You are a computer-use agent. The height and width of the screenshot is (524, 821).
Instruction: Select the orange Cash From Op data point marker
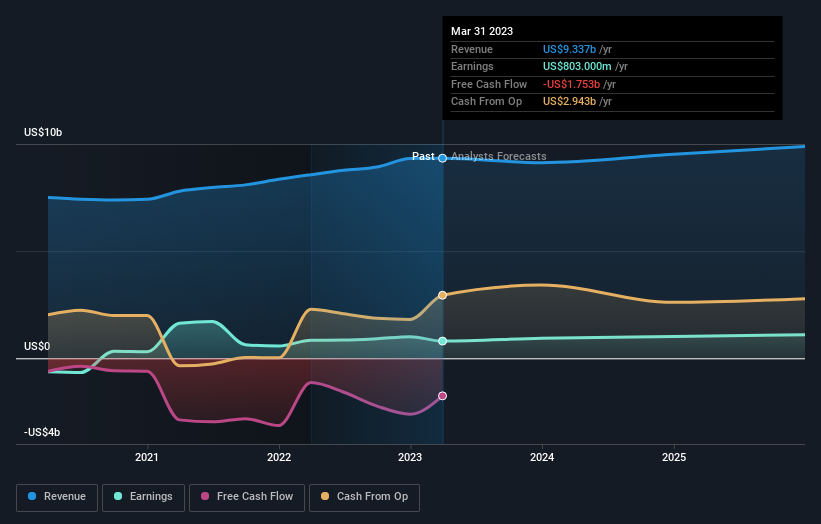click(442, 295)
